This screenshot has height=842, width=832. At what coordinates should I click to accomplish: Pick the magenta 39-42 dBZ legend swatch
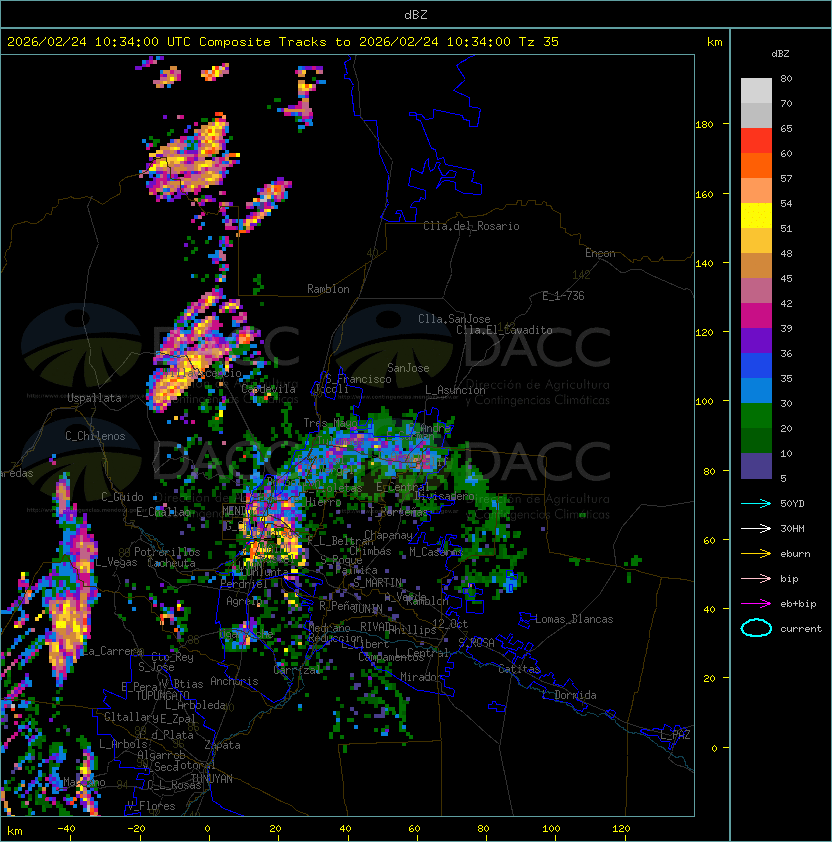756,316
